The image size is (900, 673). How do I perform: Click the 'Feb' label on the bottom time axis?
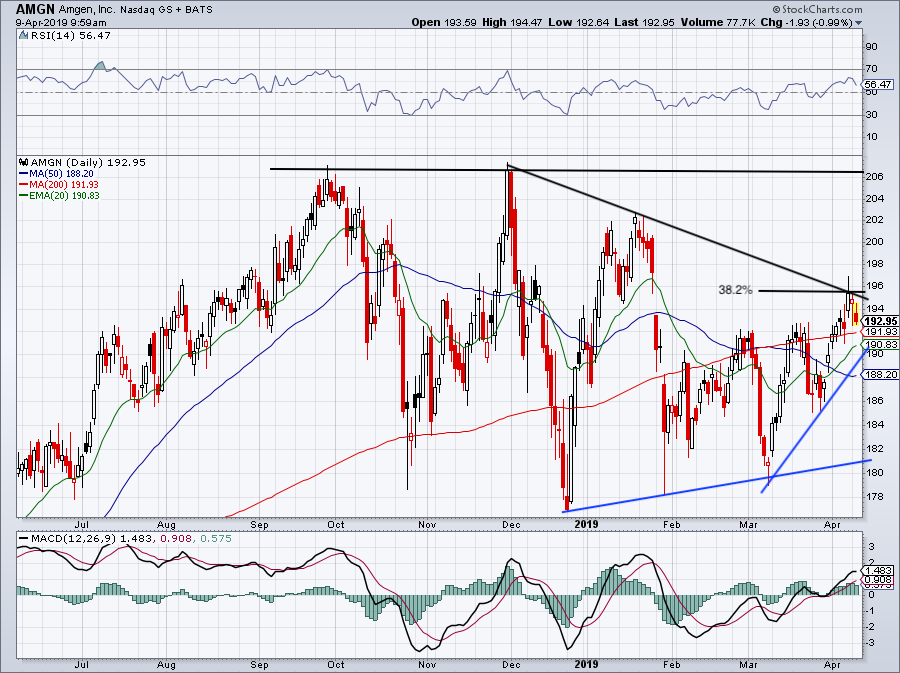[671, 664]
